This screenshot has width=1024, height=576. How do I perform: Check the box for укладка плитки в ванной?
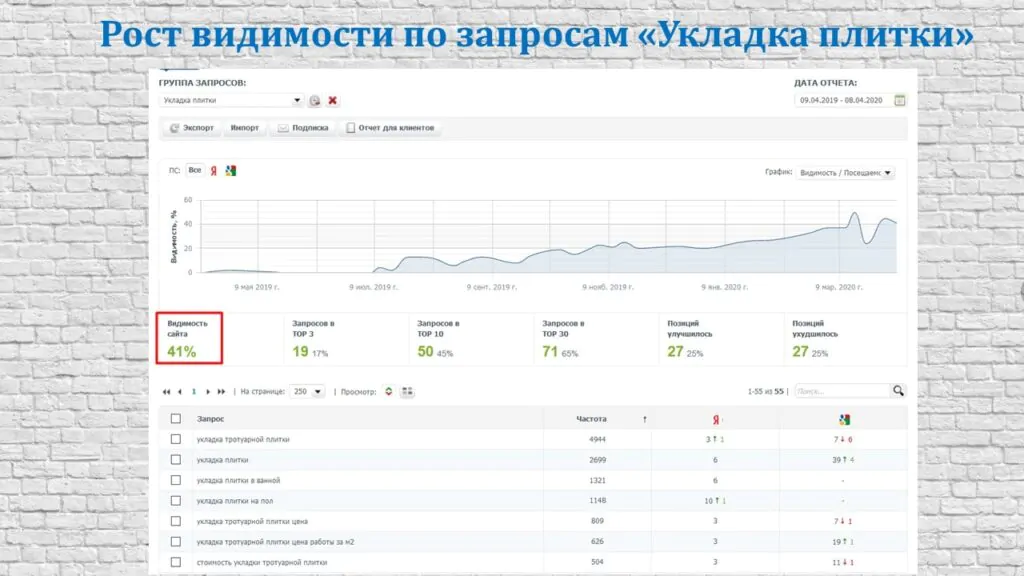click(x=176, y=480)
